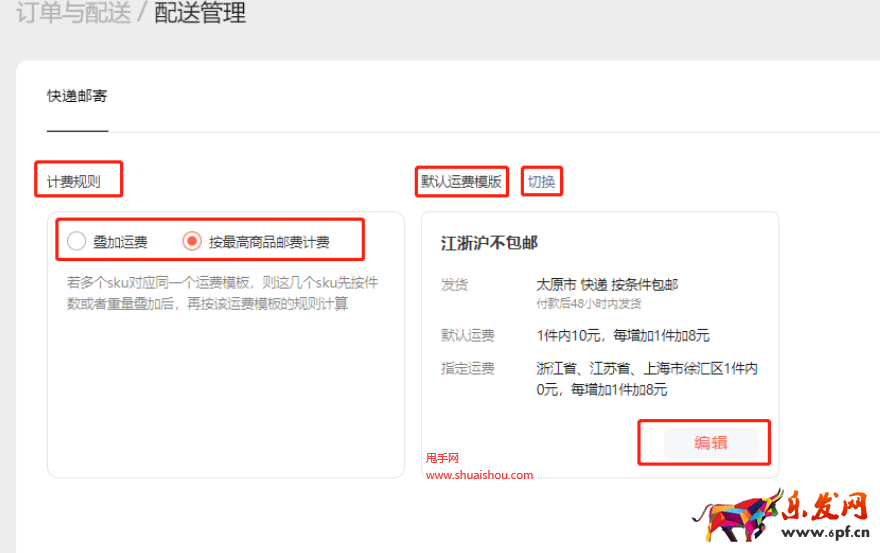
Task: Open the www.shuaishou.com watermark link
Action: coord(479,475)
